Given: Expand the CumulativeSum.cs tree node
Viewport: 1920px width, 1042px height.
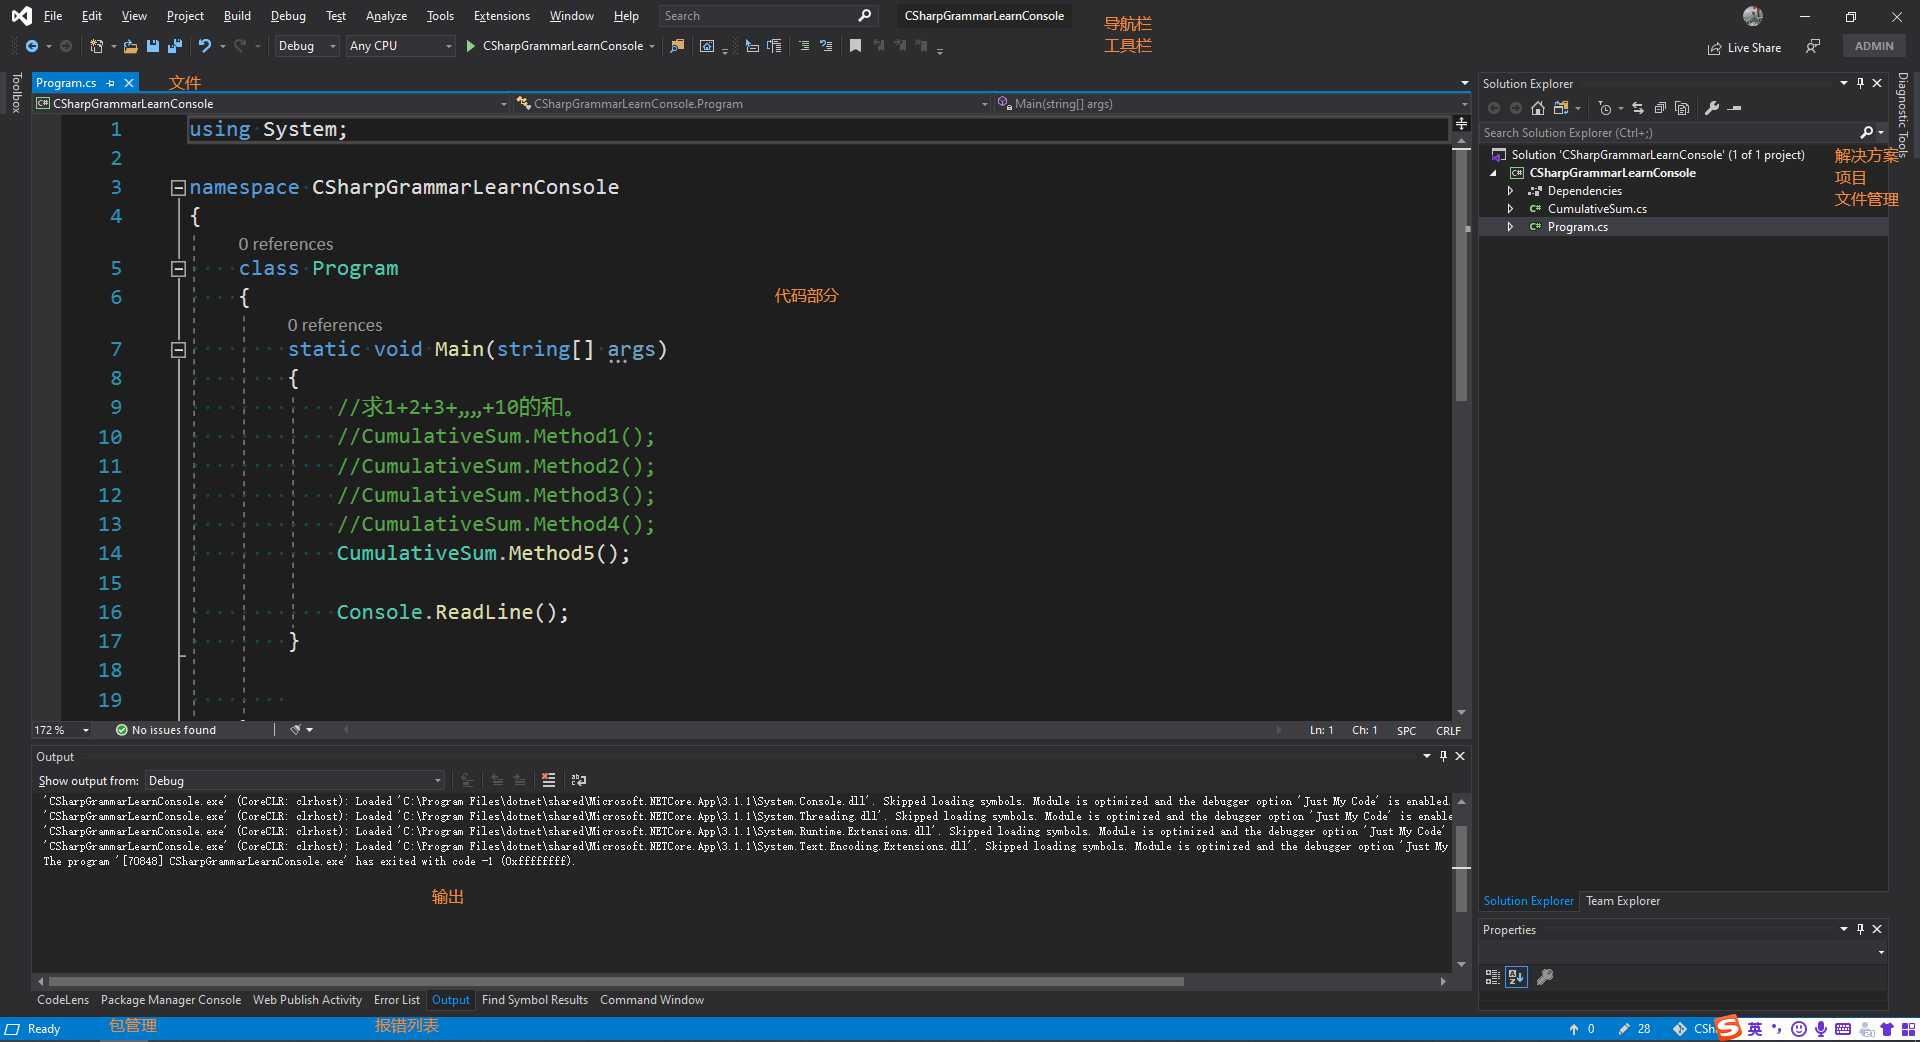Looking at the screenshot, I should coord(1510,209).
